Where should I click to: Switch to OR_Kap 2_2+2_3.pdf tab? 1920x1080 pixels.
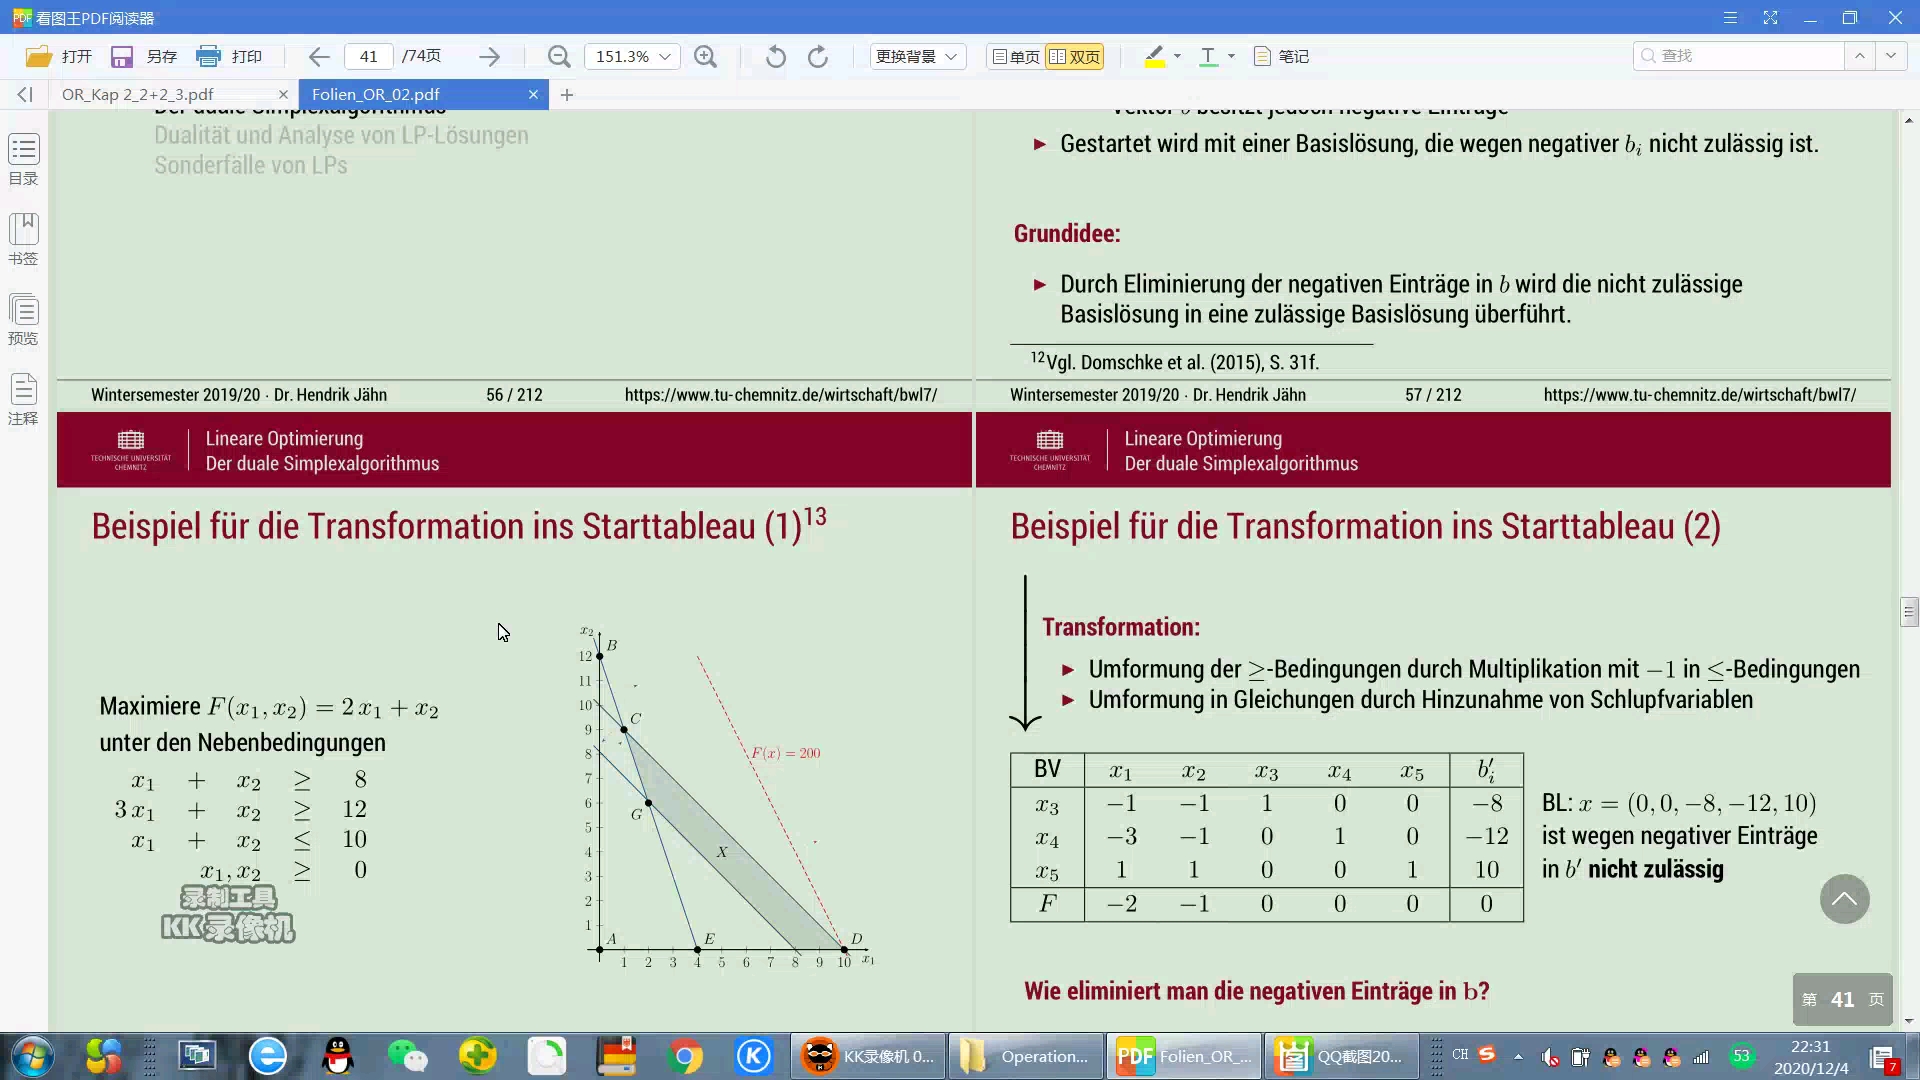tap(138, 94)
